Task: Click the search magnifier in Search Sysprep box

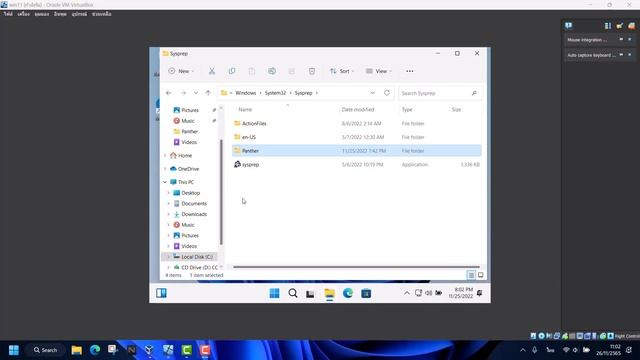Action: point(474,93)
